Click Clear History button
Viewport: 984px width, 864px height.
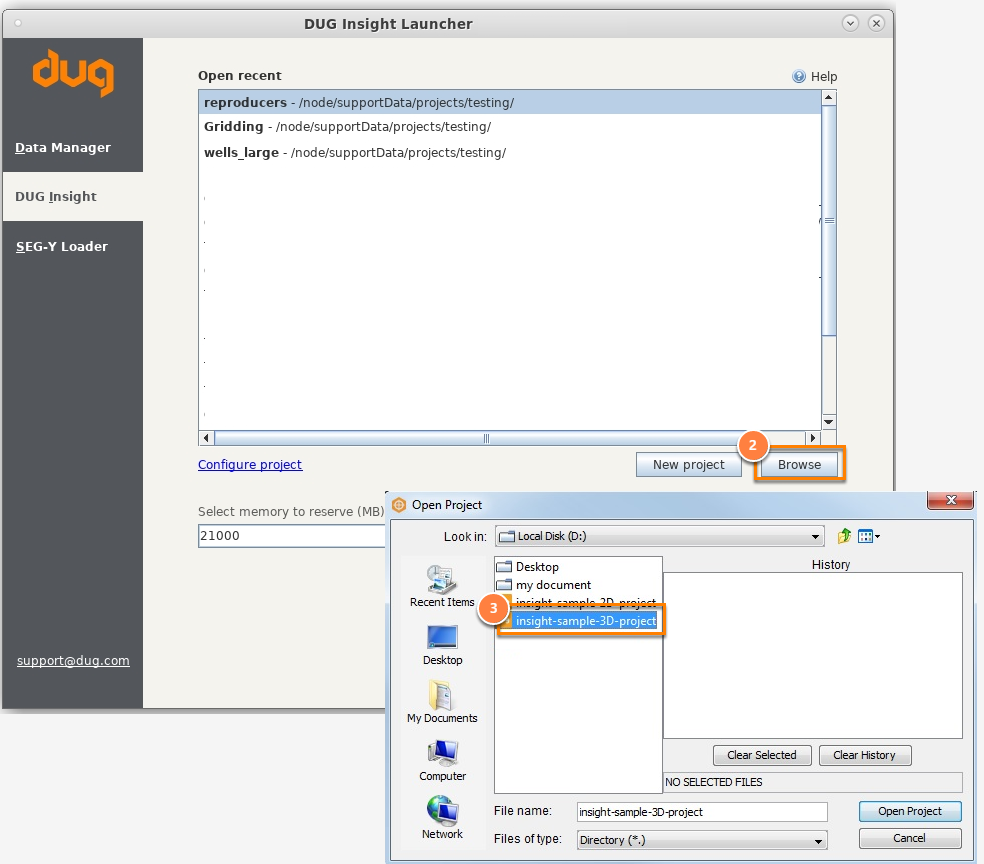(x=865, y=755)
